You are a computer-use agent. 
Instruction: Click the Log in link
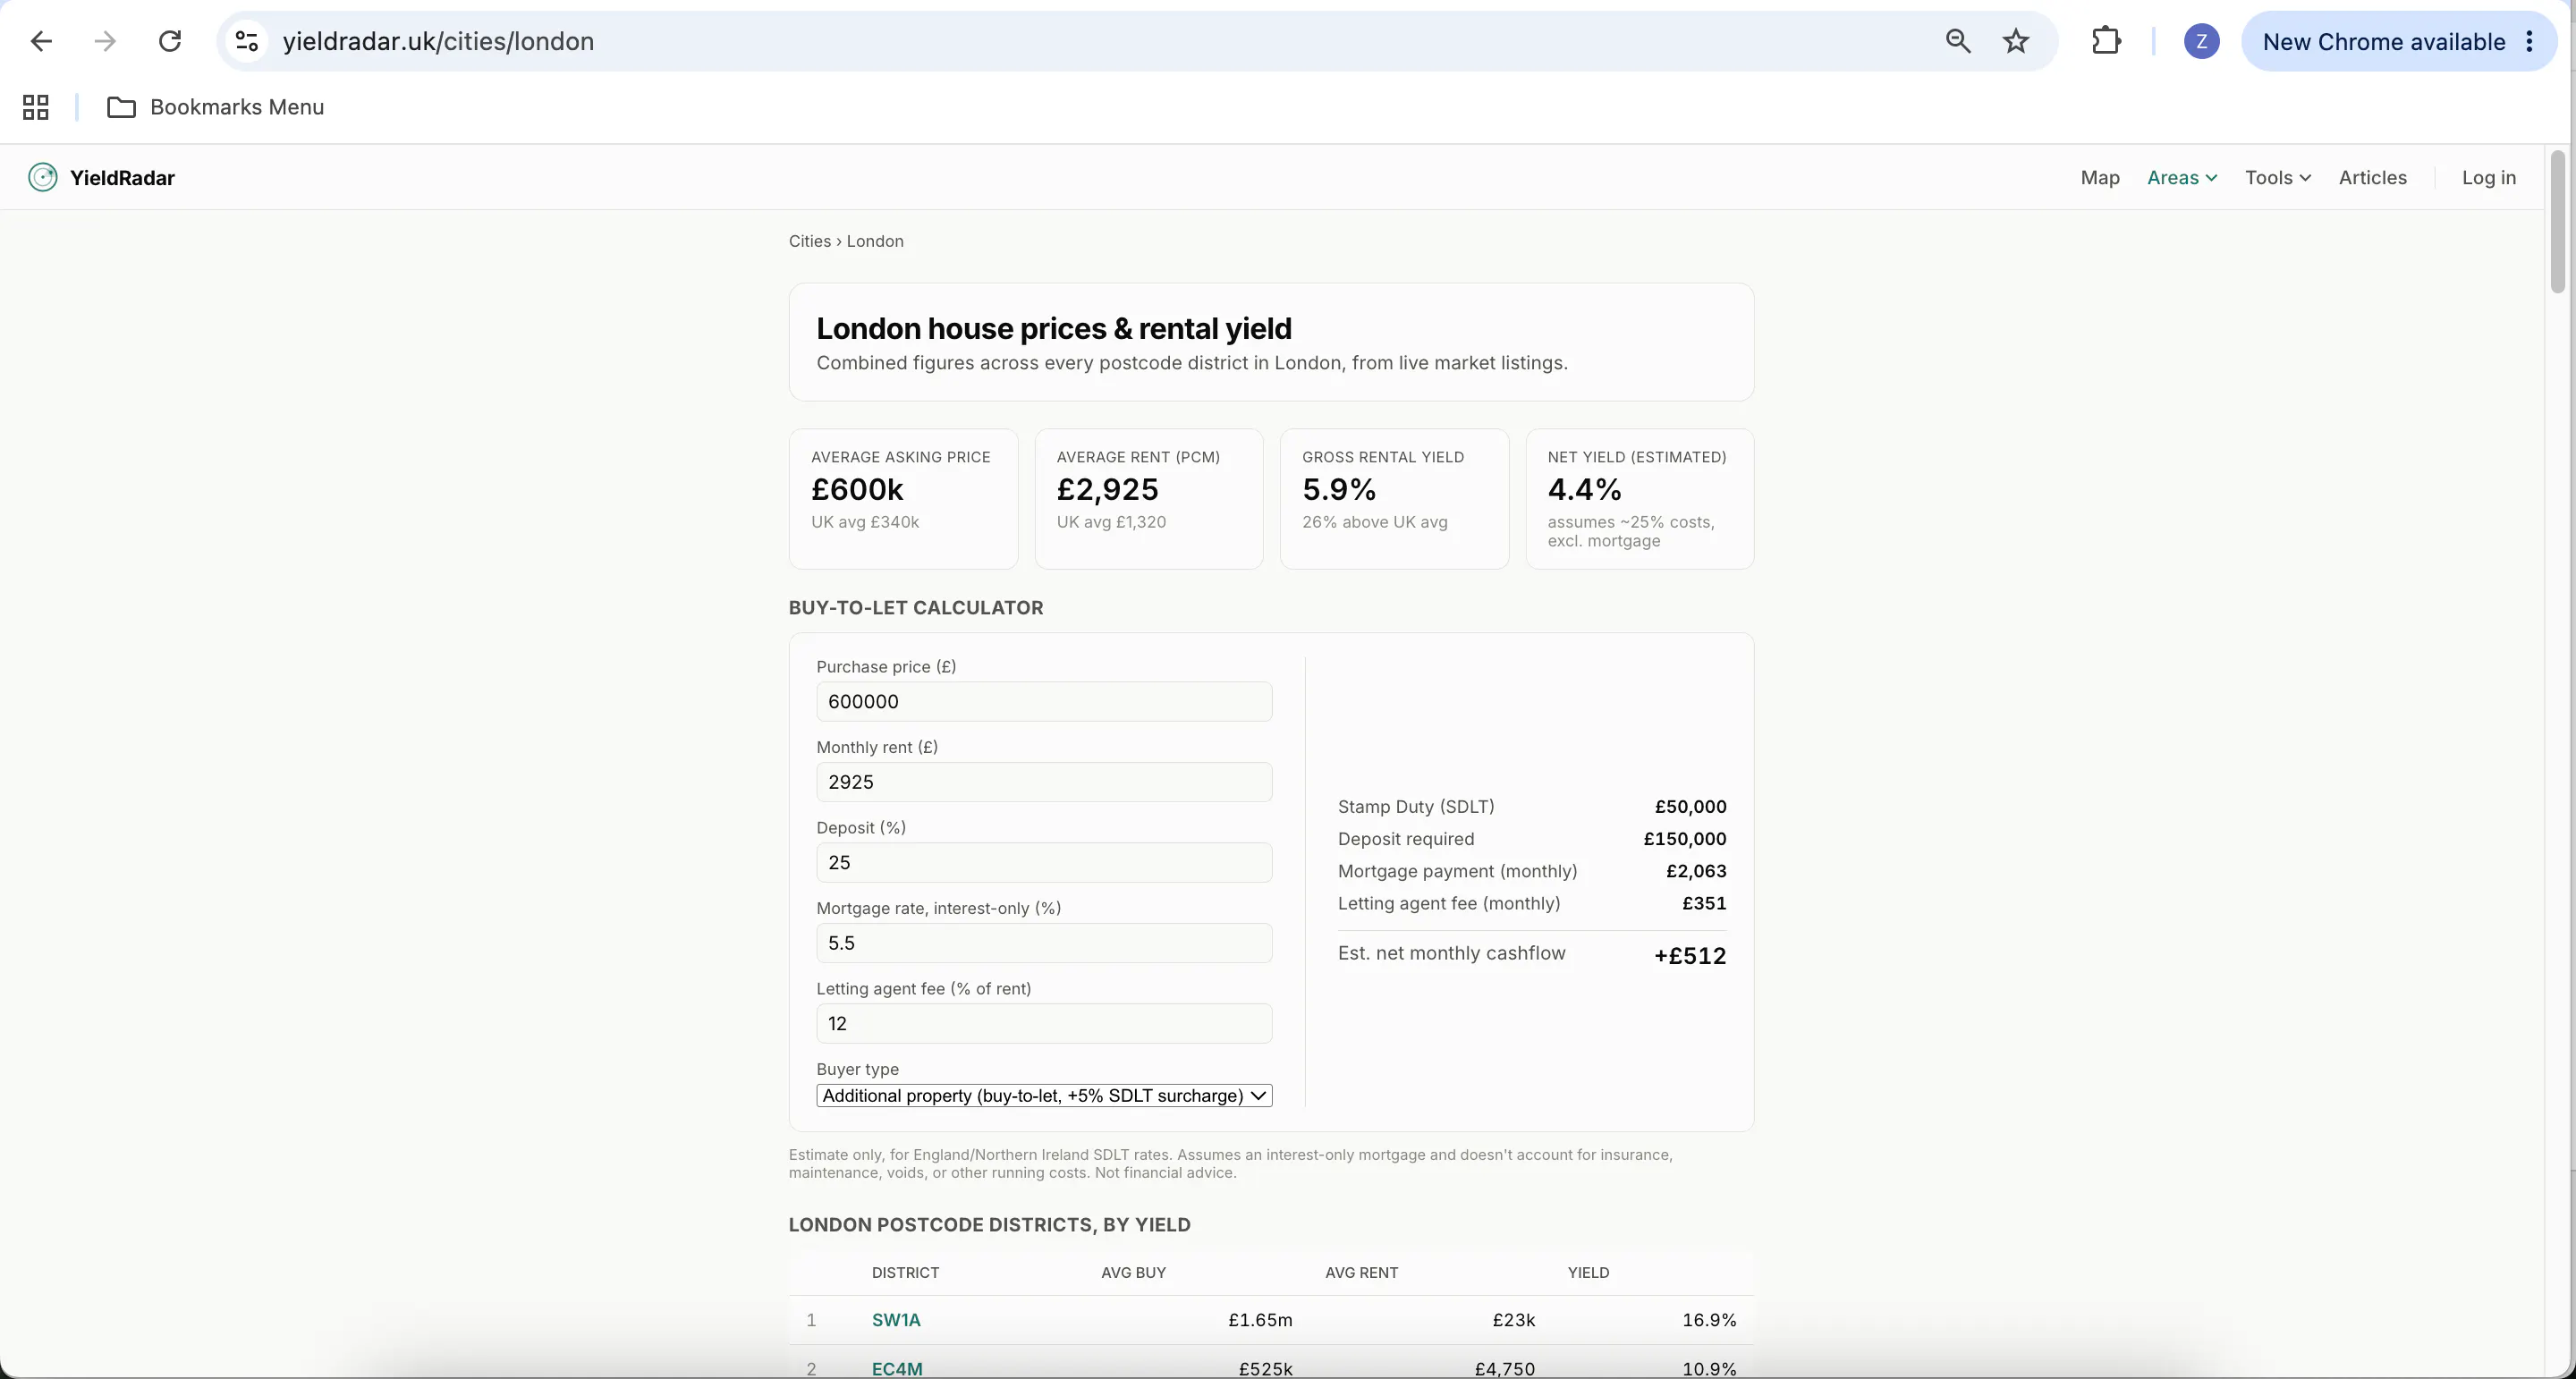point(2489,178)
